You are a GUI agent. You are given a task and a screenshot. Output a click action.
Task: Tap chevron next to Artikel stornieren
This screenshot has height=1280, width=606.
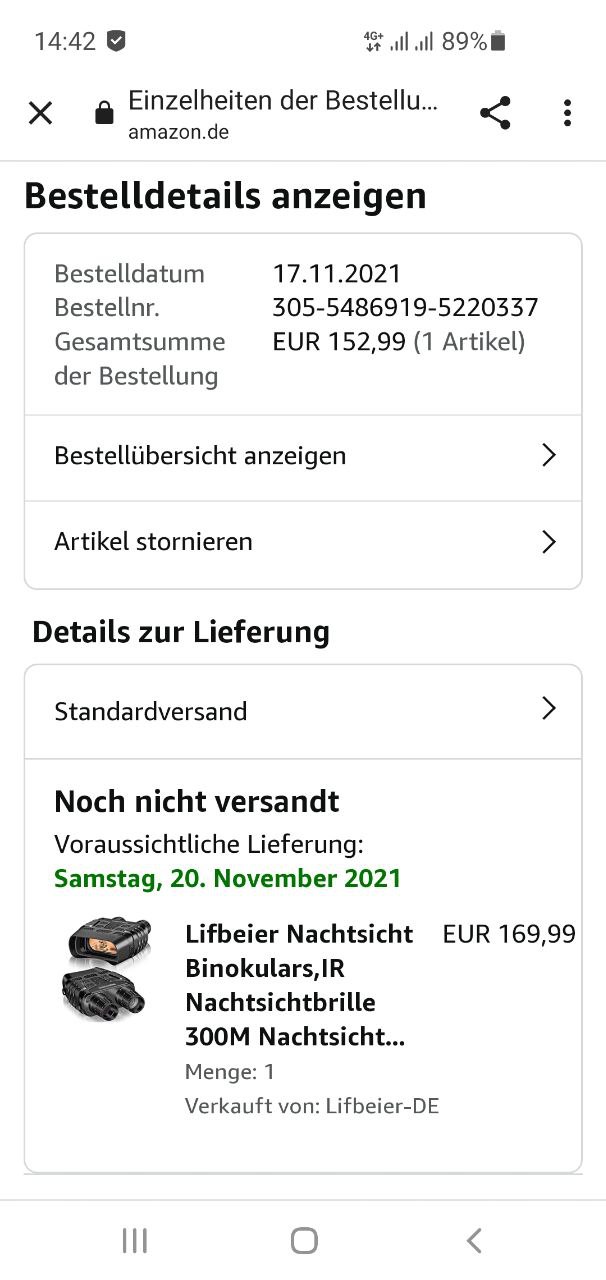548,542
